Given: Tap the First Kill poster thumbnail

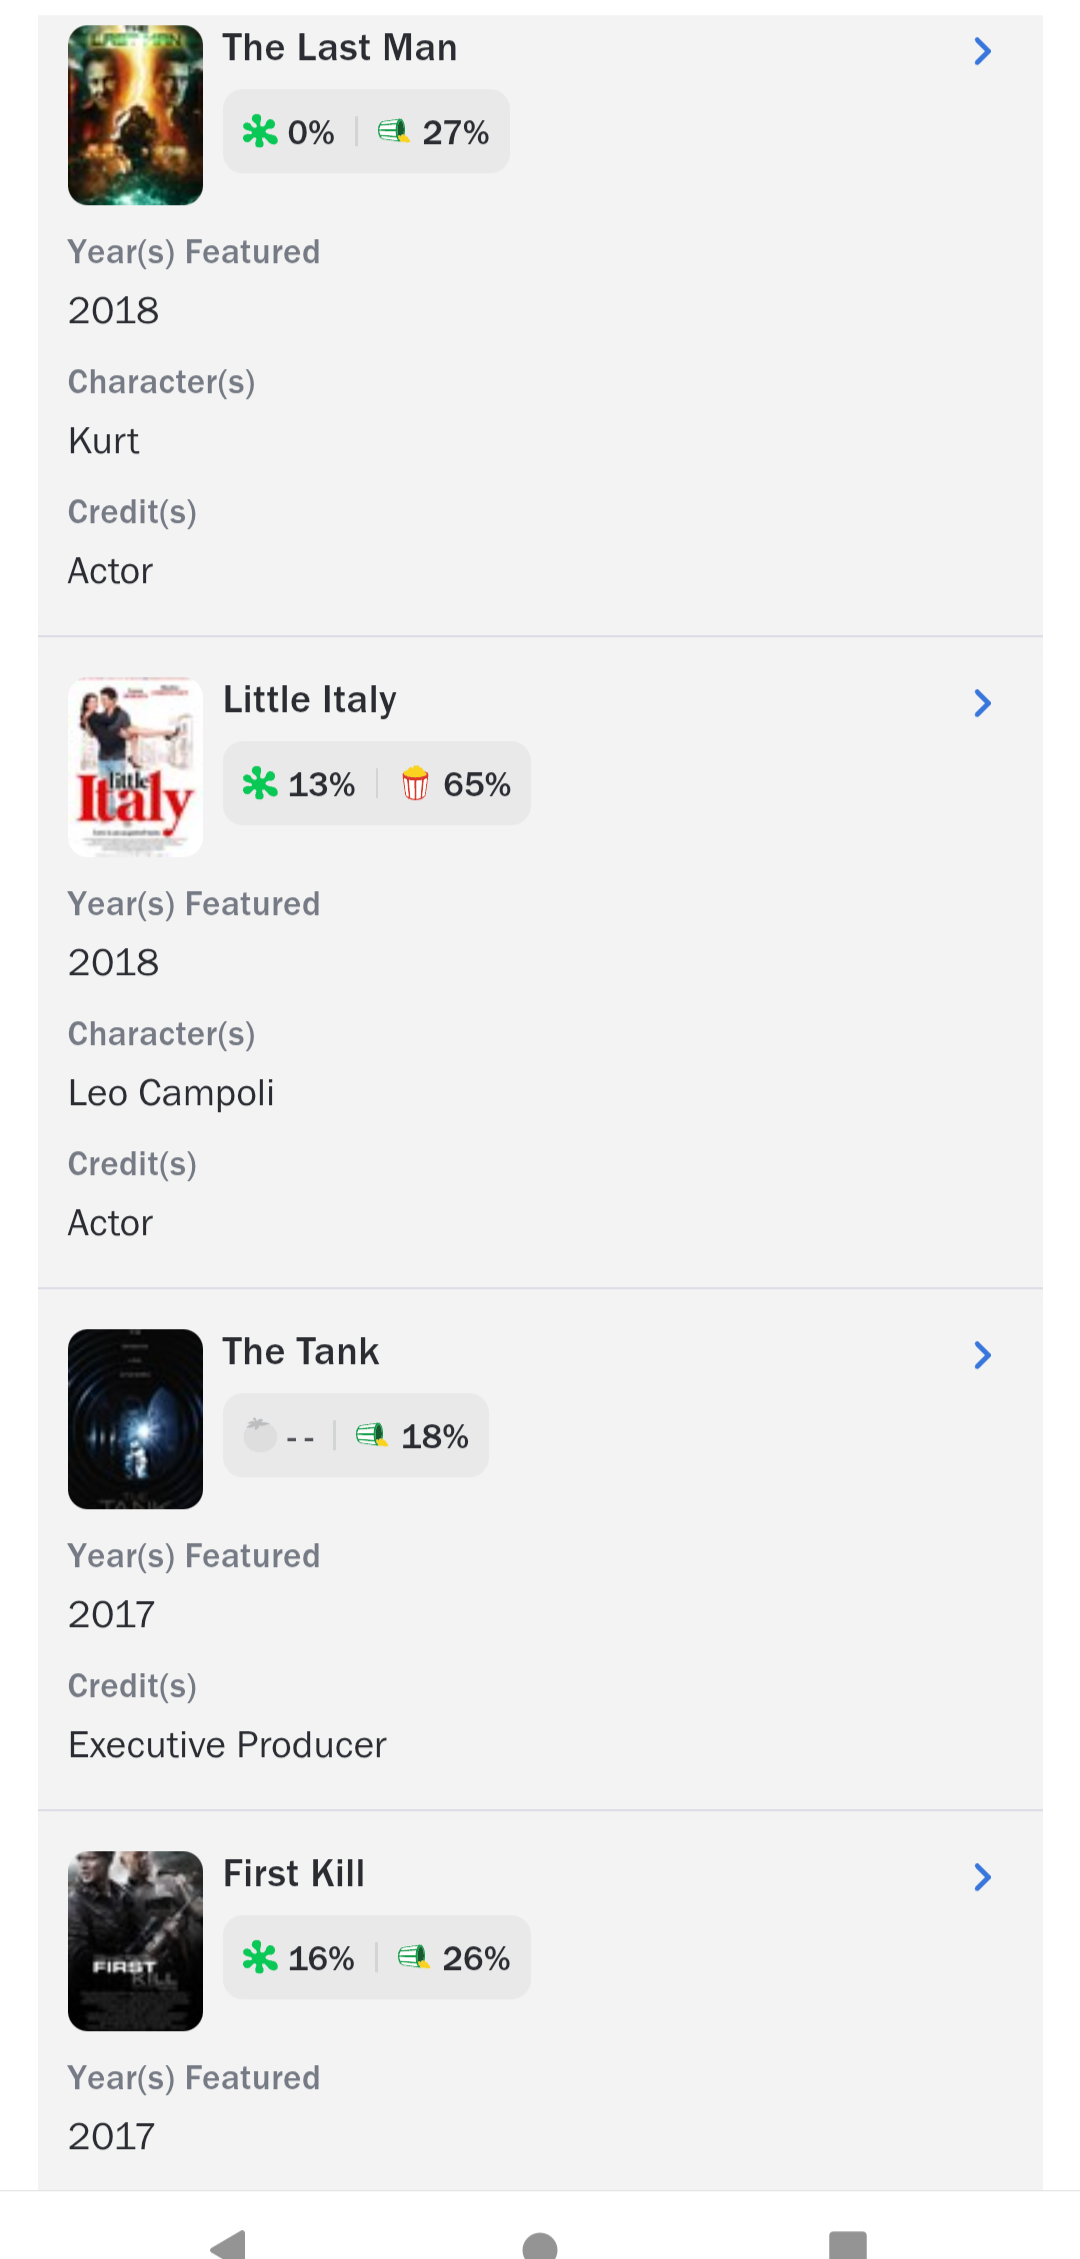Looking at the screenshot, I should point(135,1941).
